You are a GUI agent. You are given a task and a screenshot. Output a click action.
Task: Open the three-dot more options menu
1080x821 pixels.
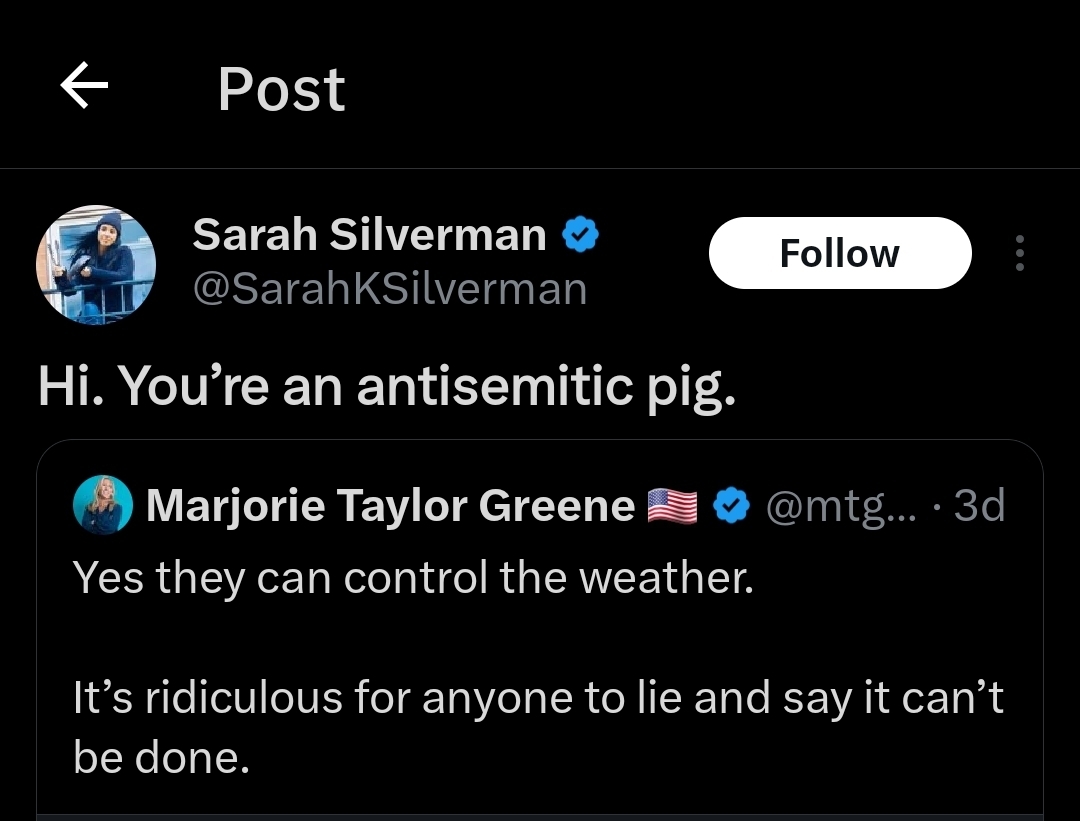coord(1020,253)
